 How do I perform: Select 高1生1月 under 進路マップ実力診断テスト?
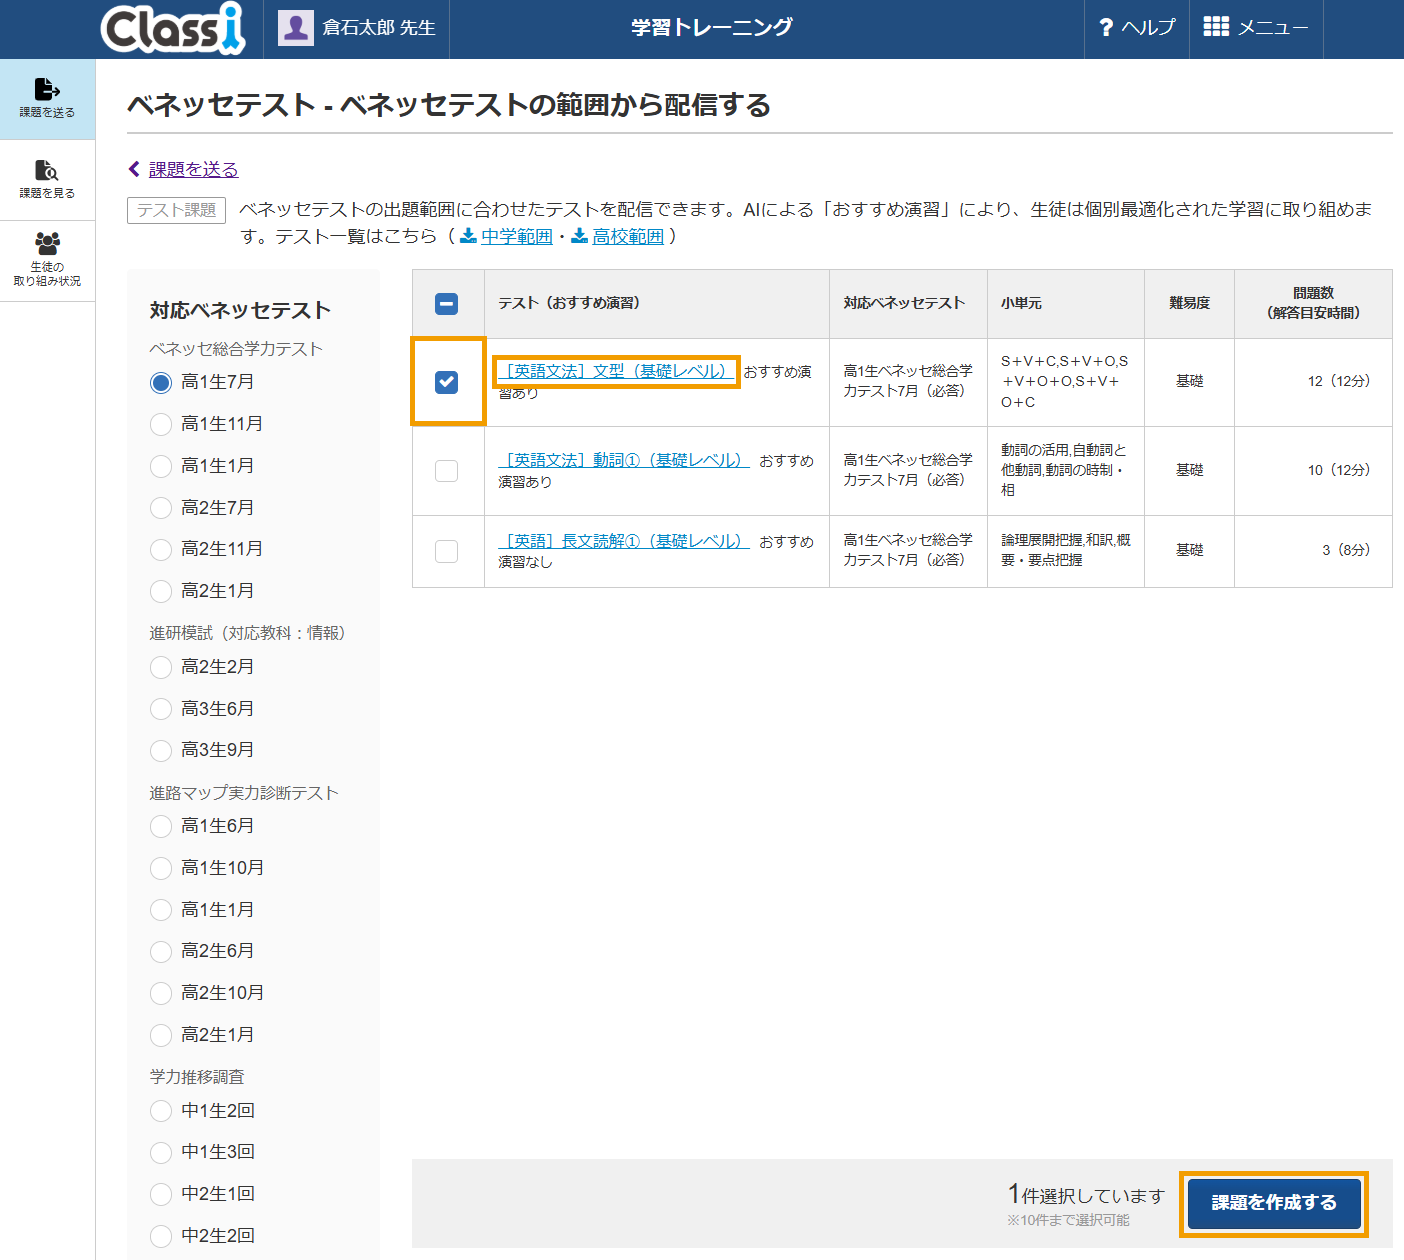point(161,910)
